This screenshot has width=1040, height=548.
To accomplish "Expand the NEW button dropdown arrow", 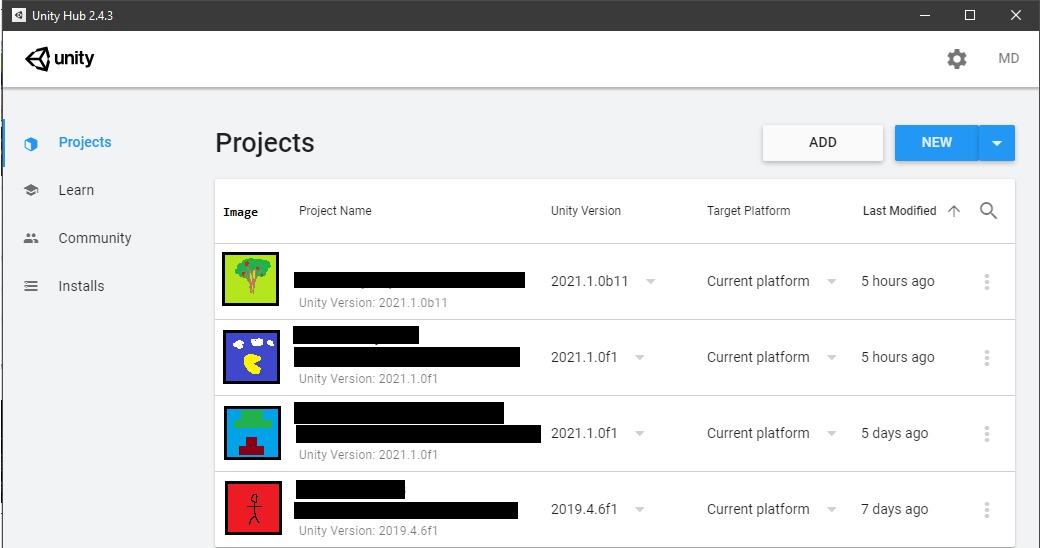I will 996,143.
